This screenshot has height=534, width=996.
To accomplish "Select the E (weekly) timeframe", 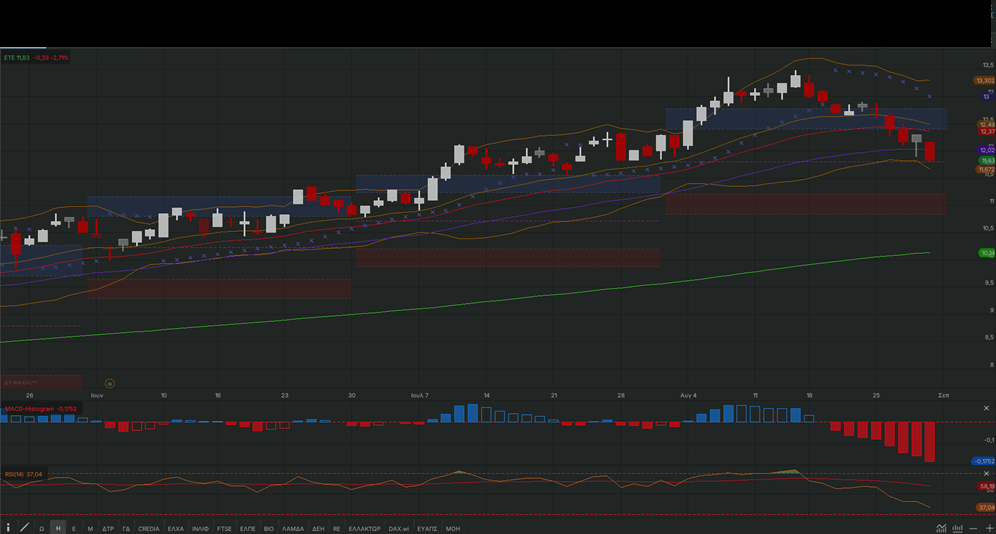I will [74, 528].
